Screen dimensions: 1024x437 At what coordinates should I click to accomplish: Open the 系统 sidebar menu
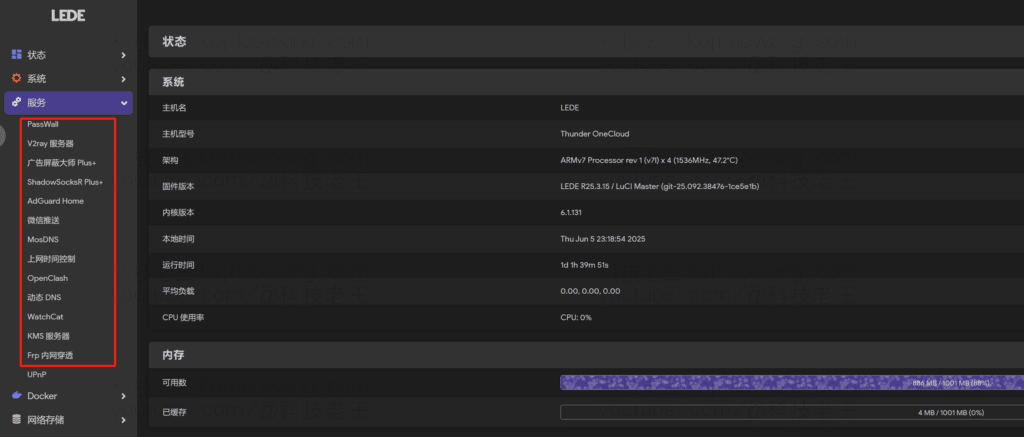[69, 79]
